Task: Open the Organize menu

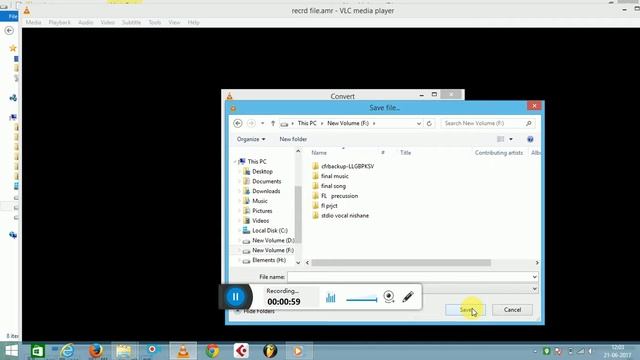Action: click(251, 139)
